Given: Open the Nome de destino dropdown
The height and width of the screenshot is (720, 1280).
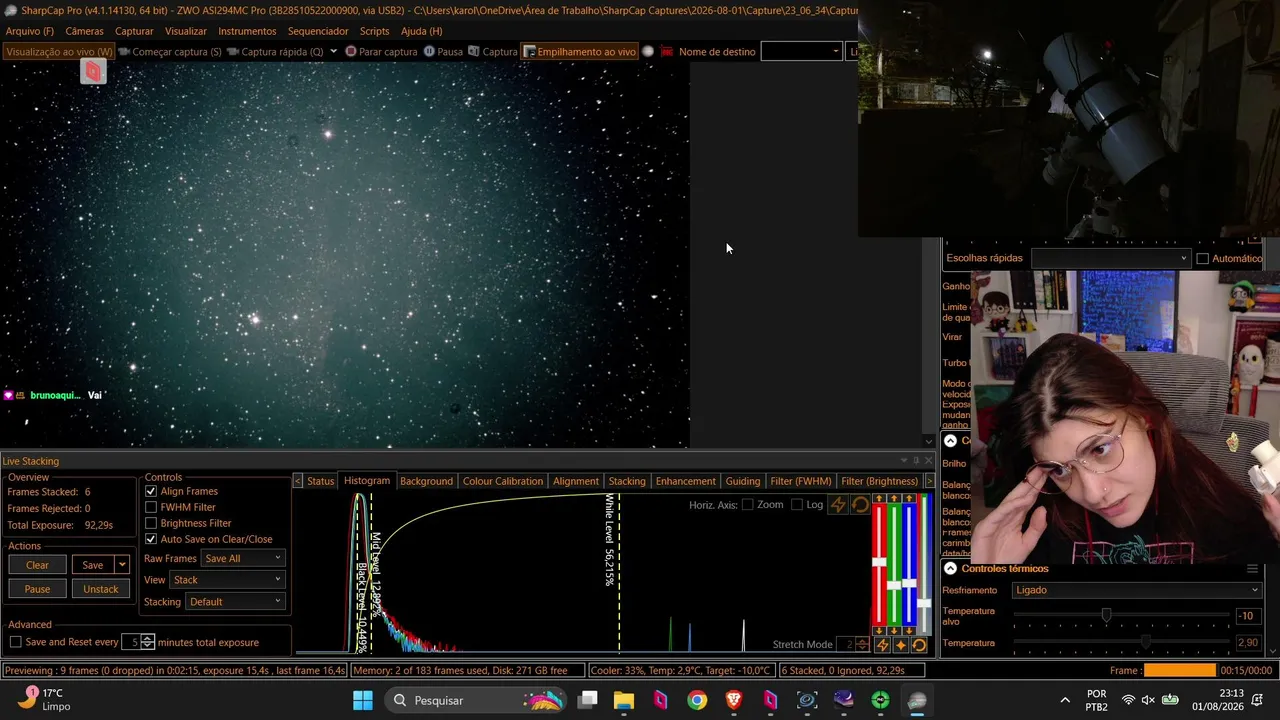Looking at the screenshot, I should 801,52.
